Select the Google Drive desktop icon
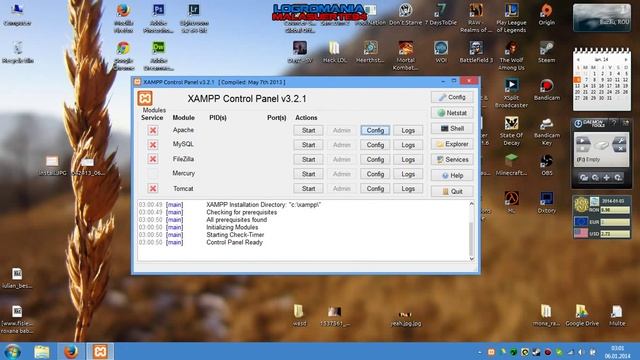 pos(582,316)
